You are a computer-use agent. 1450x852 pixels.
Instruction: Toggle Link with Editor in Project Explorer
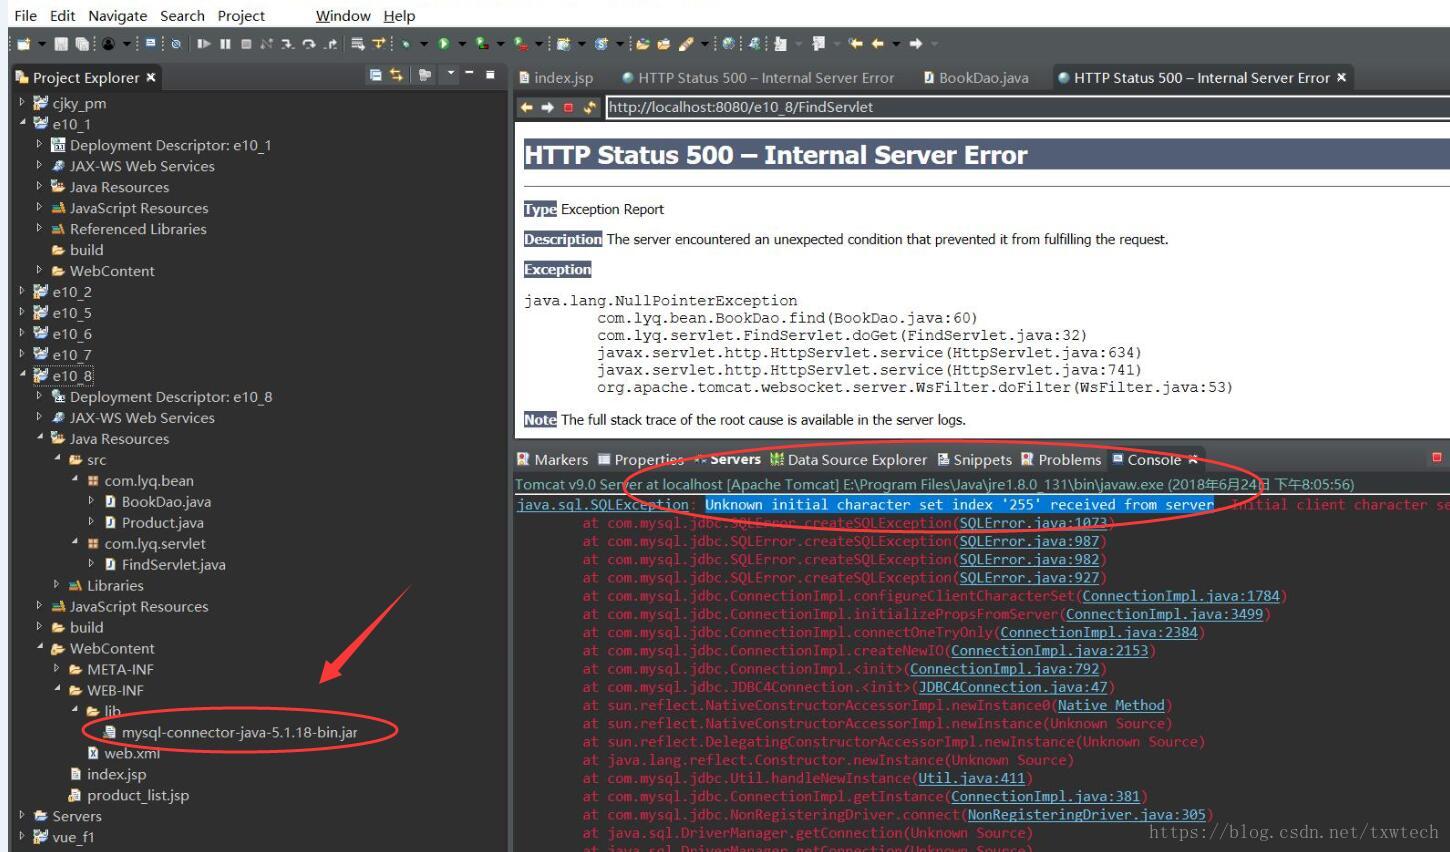tap(397, 75)
